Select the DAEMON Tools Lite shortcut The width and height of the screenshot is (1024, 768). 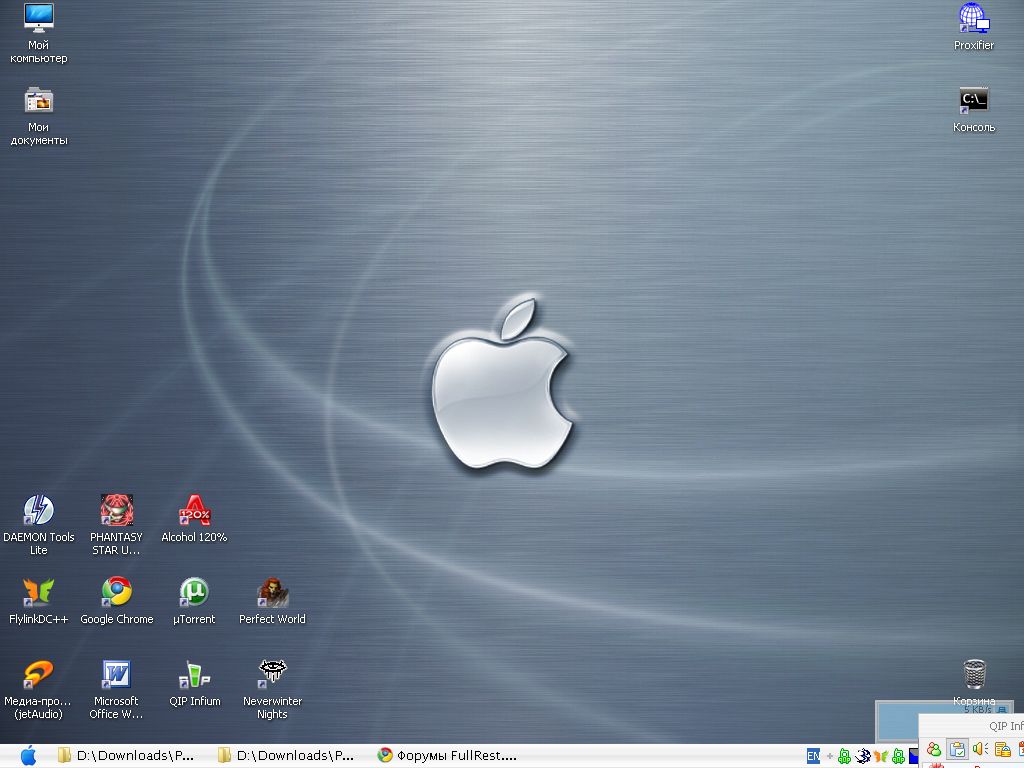[x=39, y=525]
